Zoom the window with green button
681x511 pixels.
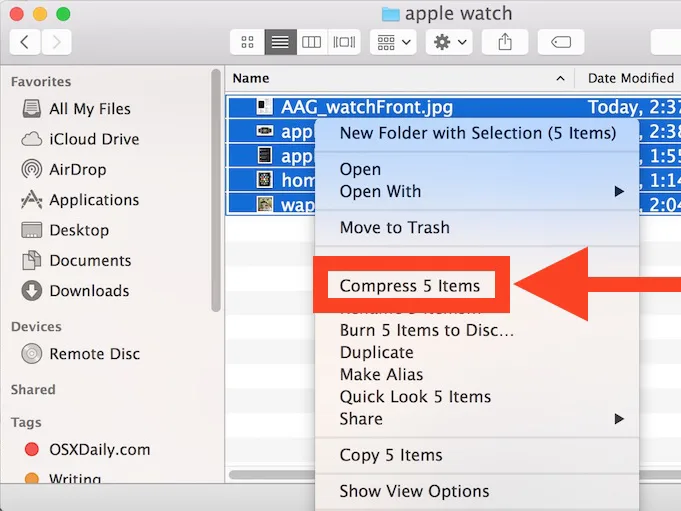(63, 14)
